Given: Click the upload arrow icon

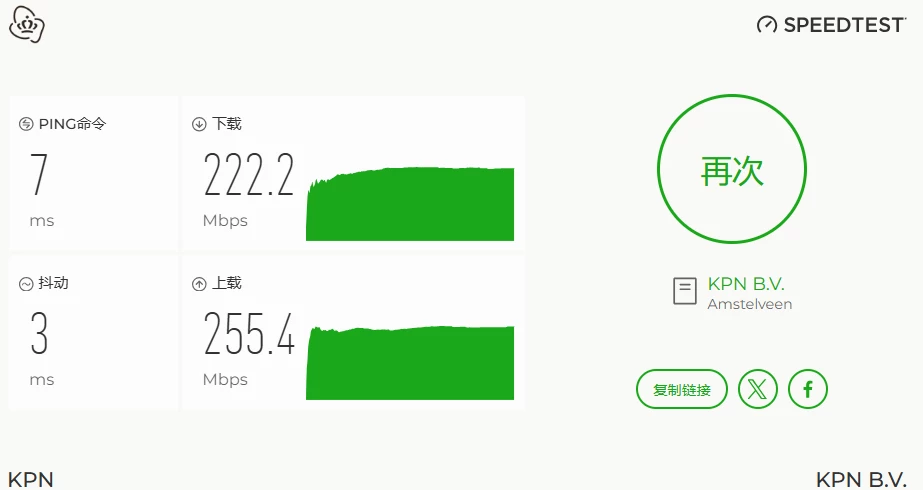Looking at the screenshot, I should [199, 284].
